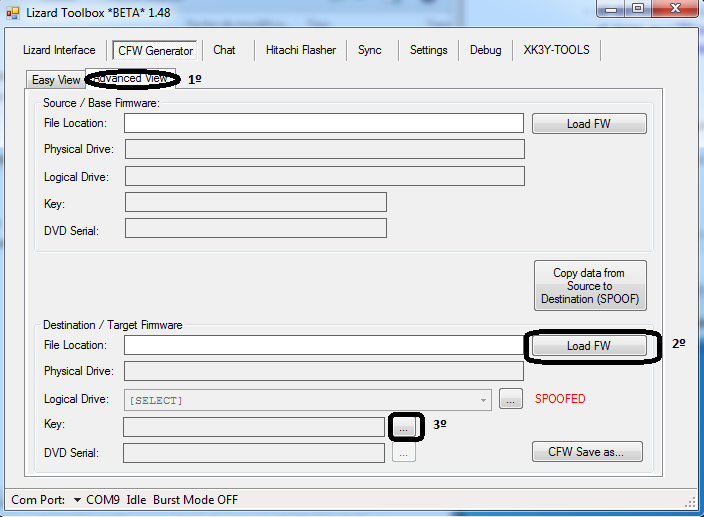
Task: Click the Source Key field
Action: coord(255,202)
